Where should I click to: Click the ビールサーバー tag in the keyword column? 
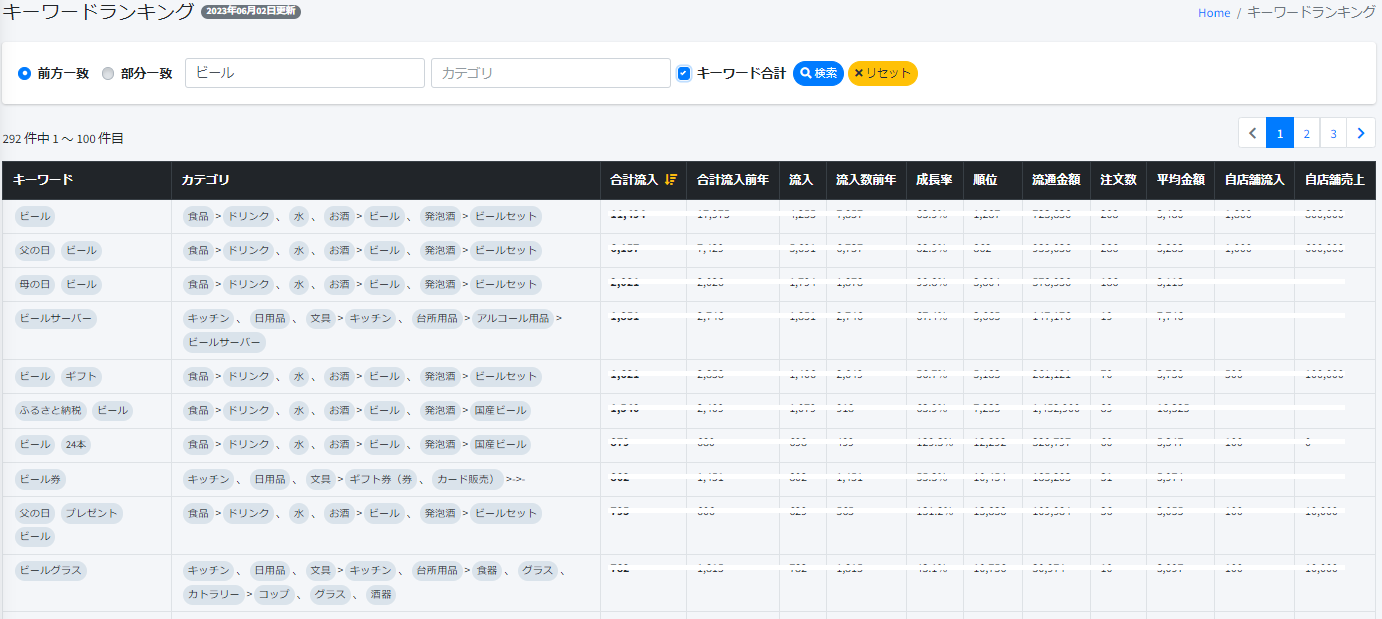pyautogui.click(x=56, y=318)
